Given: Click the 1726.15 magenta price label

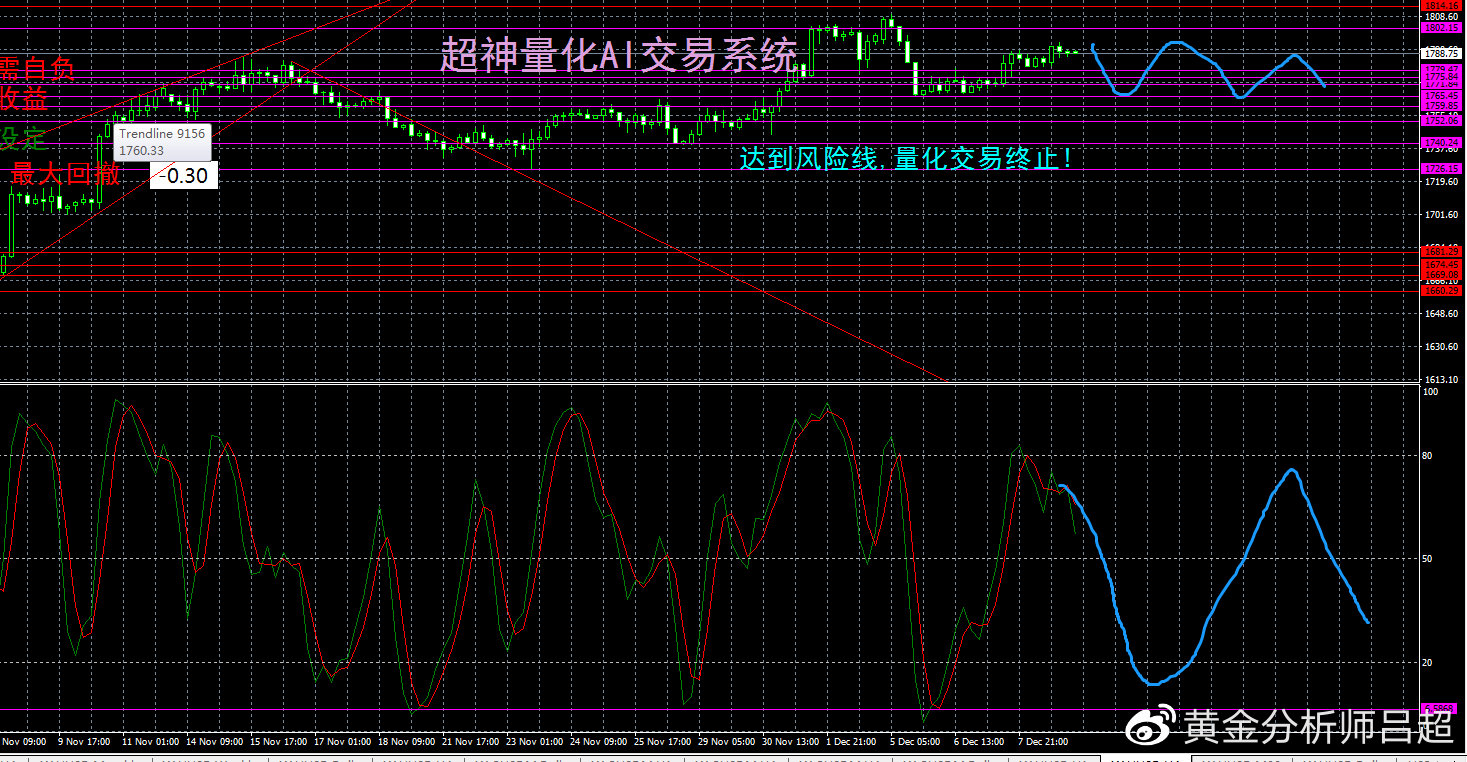Looking at the screenshot, I should (1441, 168).
